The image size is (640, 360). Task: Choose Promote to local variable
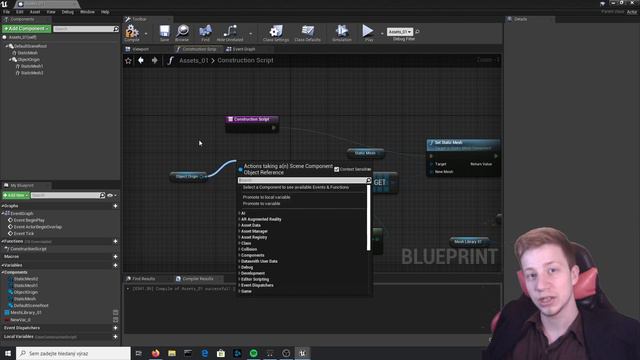tap(267, 197)
